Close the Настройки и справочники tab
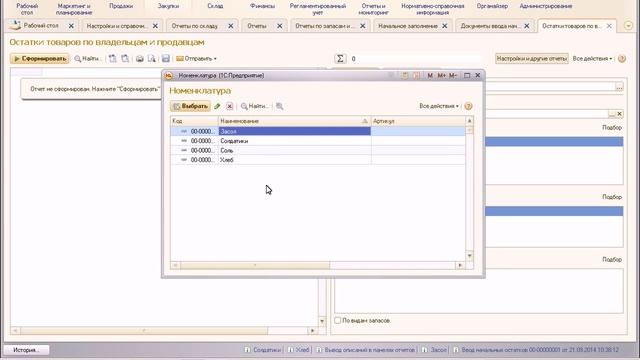This screenshot has height=360, width=640. 155,26
